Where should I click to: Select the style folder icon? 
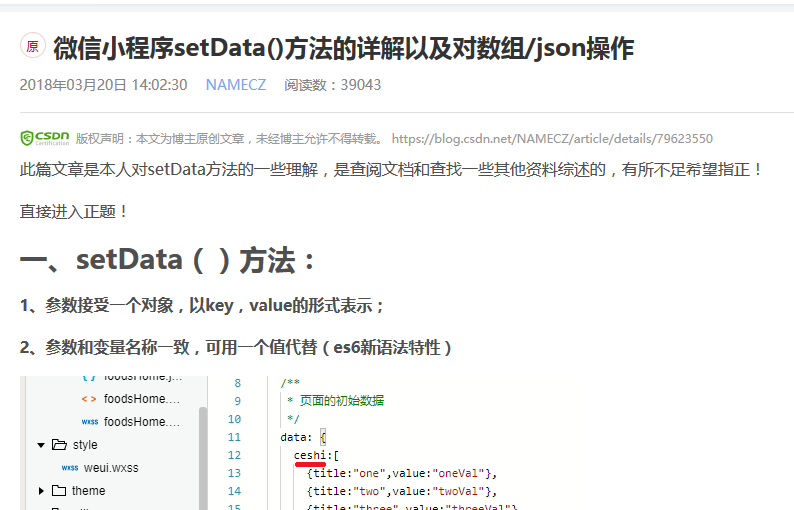click(x=59, y=445)
